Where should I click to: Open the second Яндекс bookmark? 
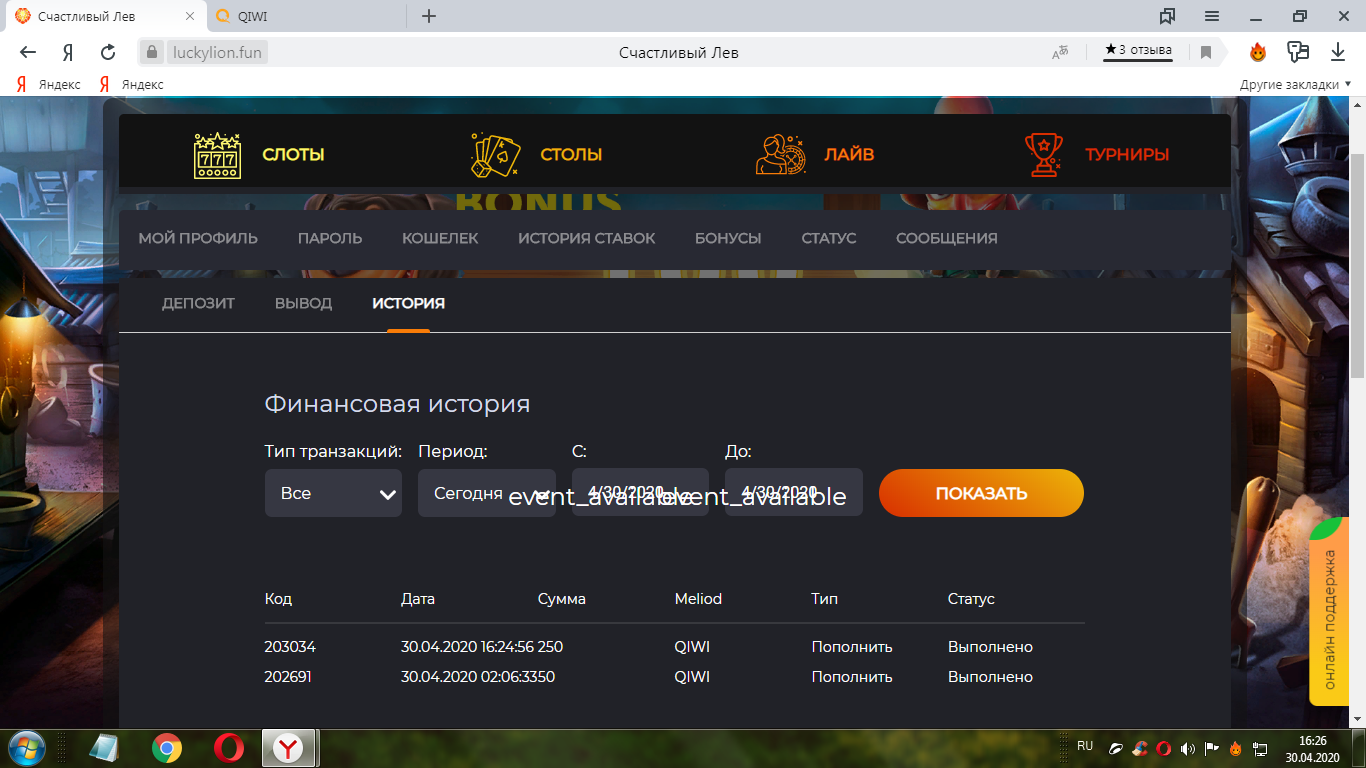[131, 85]
